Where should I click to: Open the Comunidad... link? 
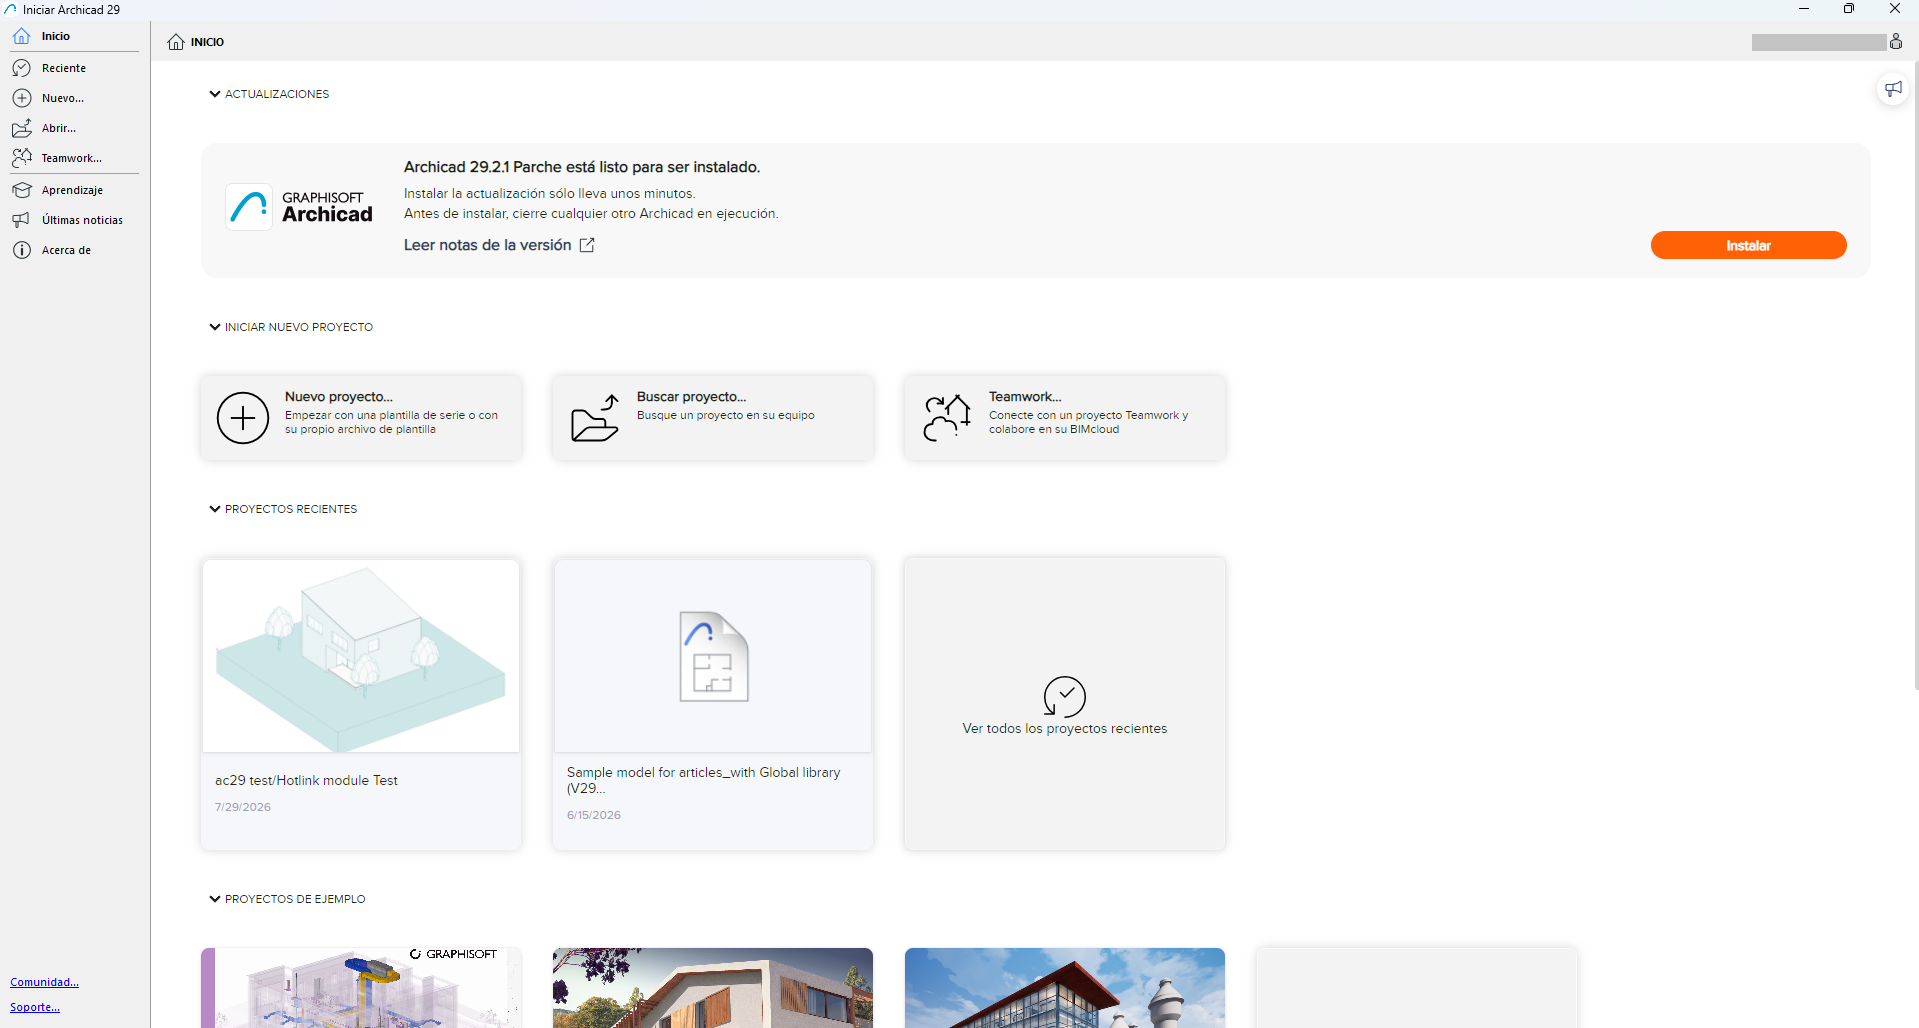[x=44, y=982]
